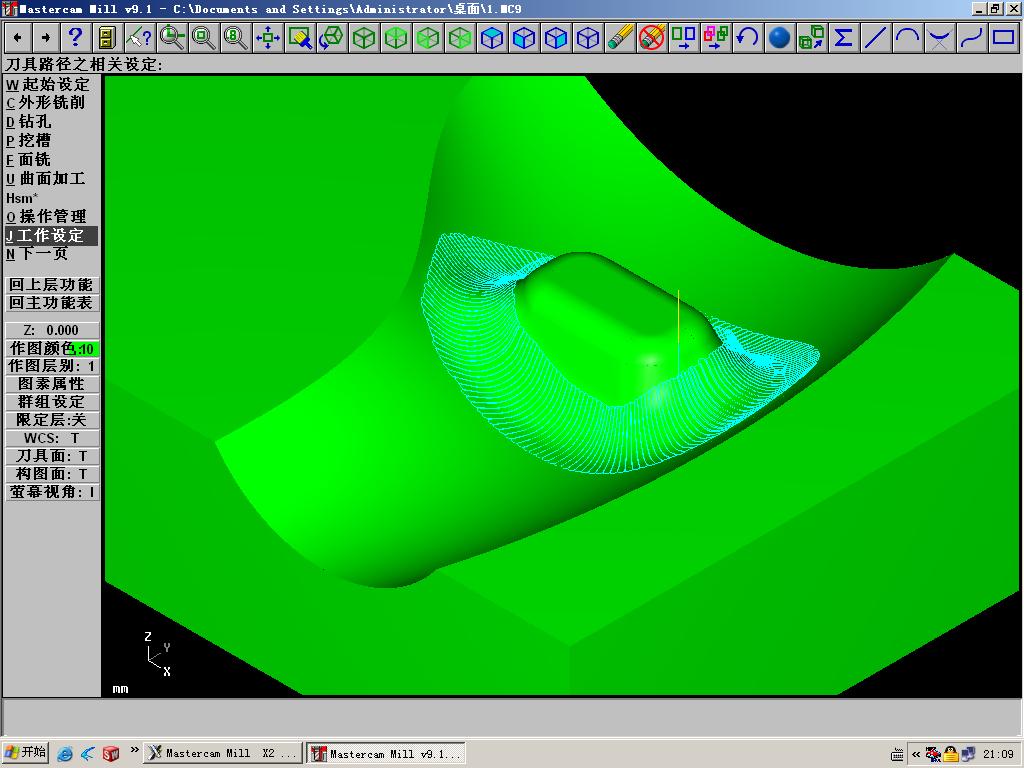Click the green cubes solids icon
This screenshot has width=1024, height=768.
point(812,37)
